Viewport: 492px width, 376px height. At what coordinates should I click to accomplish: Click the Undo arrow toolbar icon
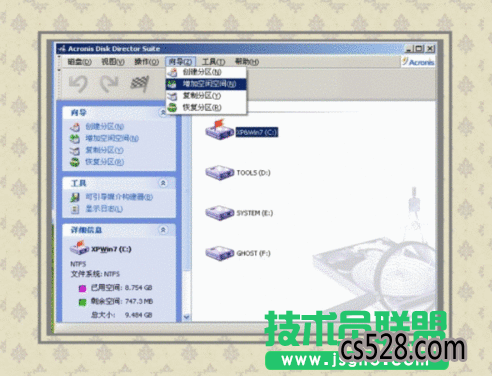click(x=78, y=83)
